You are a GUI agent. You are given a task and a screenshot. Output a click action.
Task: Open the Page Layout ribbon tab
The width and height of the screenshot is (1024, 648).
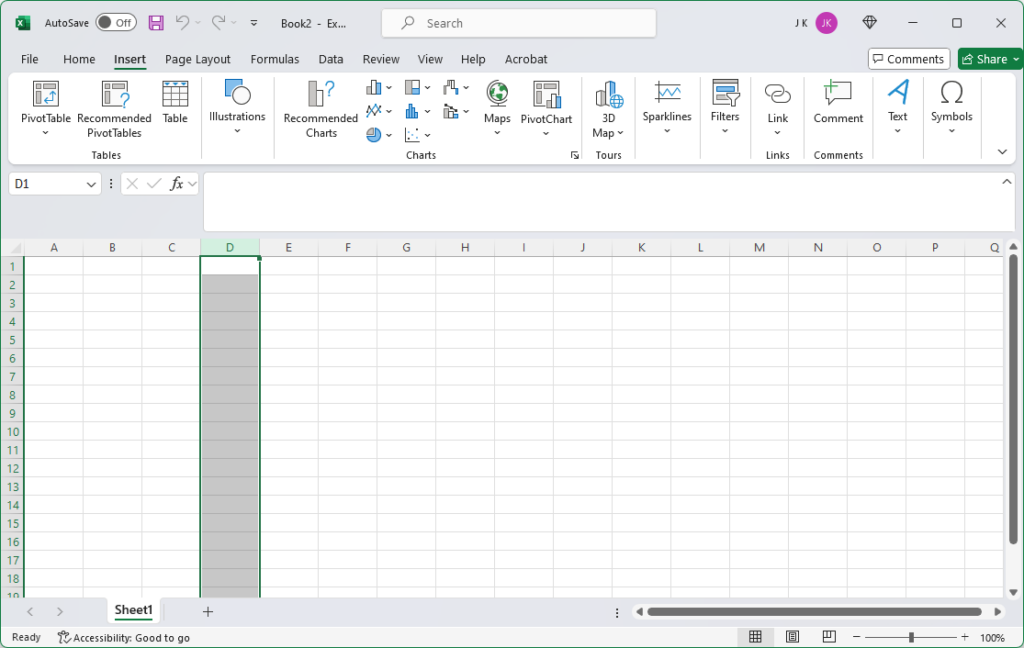[197, 59]
